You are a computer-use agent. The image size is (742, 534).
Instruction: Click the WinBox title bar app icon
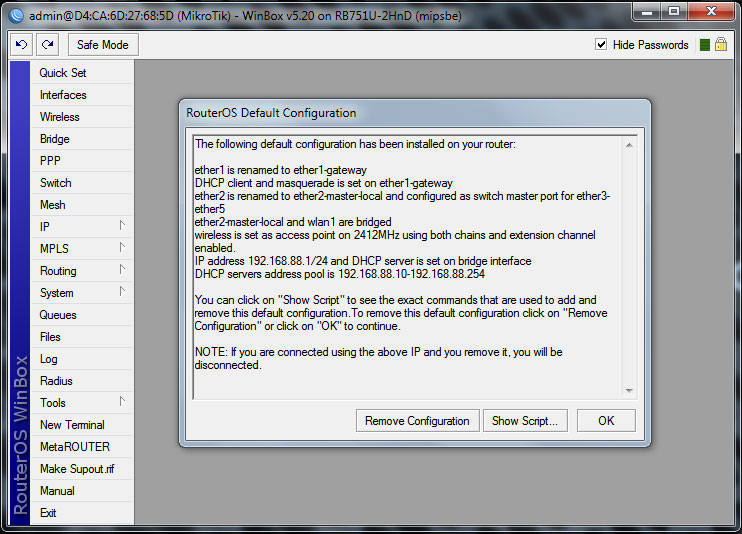click(14, 12)
